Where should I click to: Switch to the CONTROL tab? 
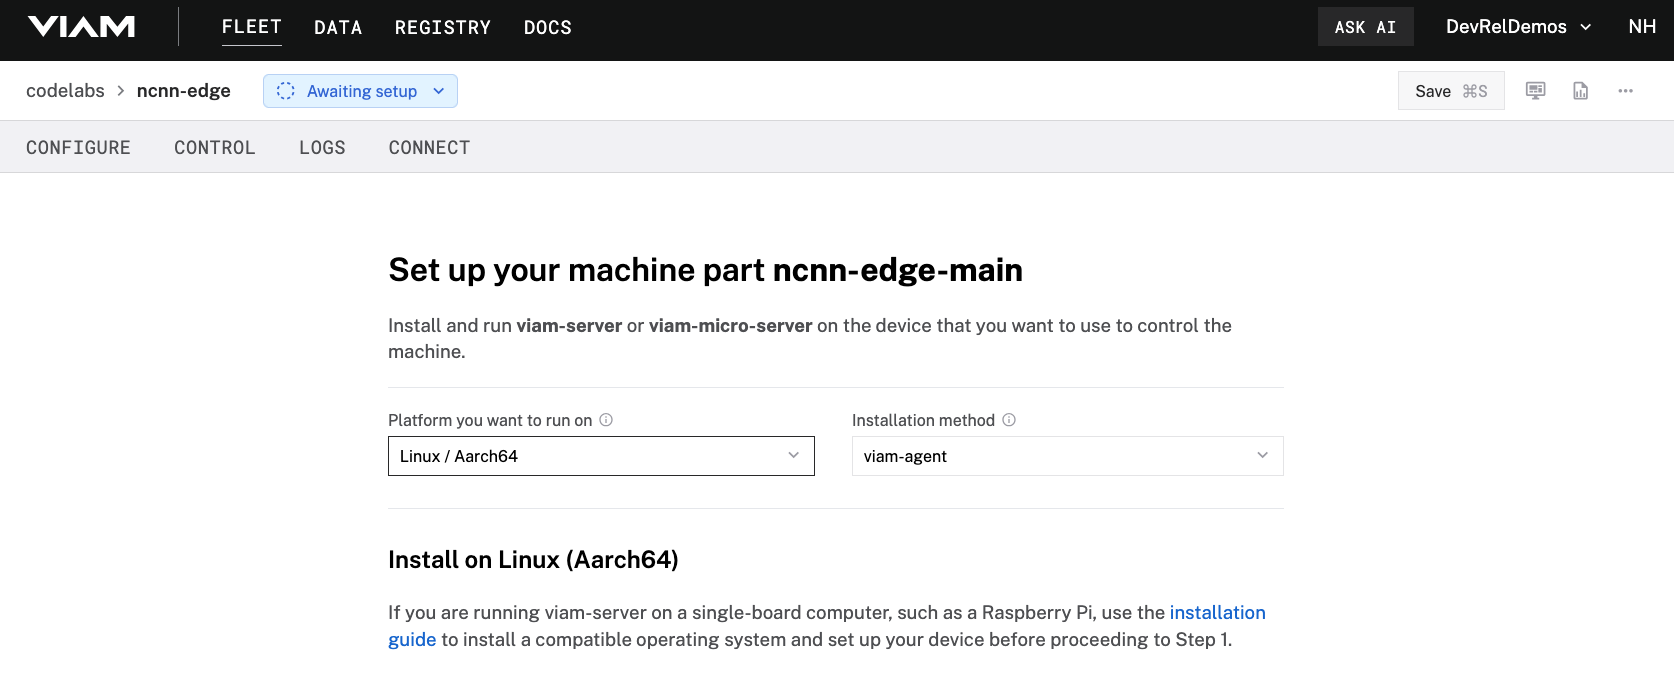pos(215,147)
